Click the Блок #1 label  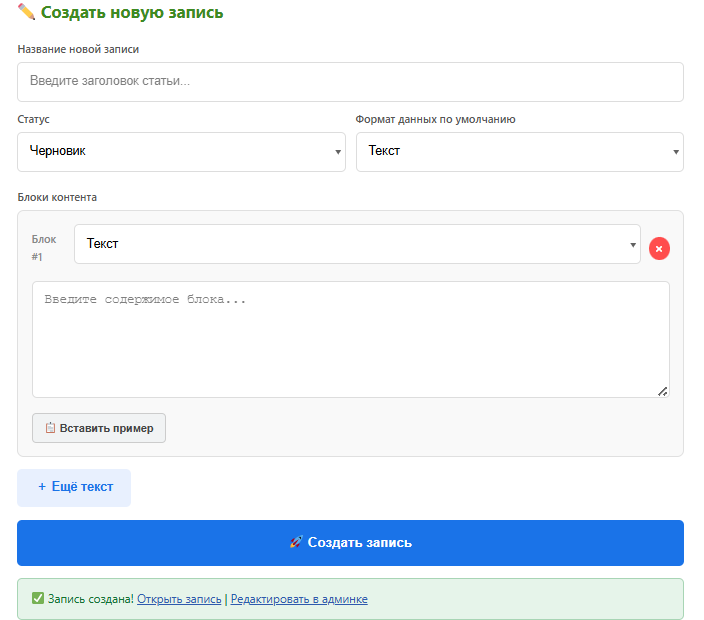(x=44, y=248)
